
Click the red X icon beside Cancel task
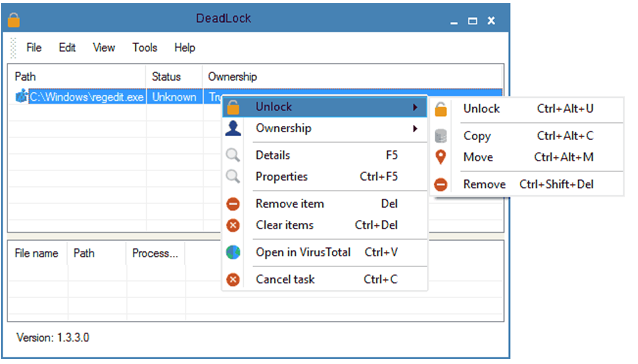[x=233, y=280]
